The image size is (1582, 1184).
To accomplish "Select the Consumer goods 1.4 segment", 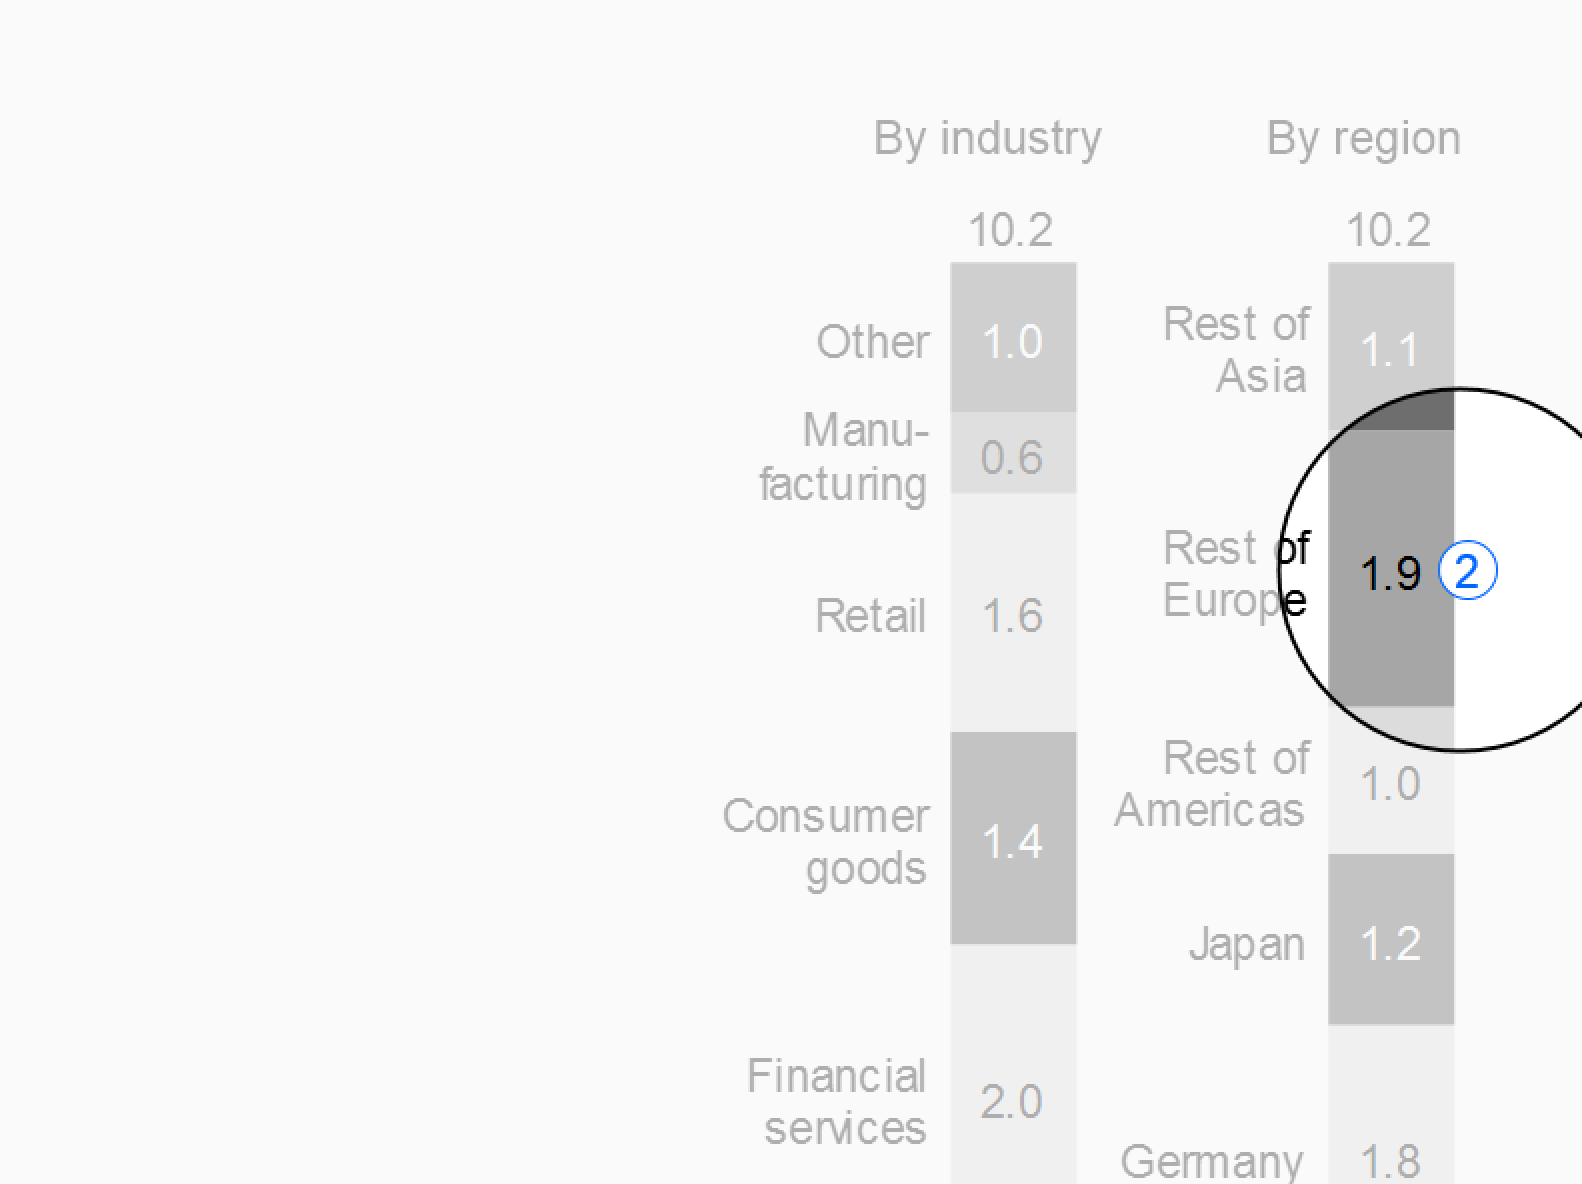I will pos(1013,838).
